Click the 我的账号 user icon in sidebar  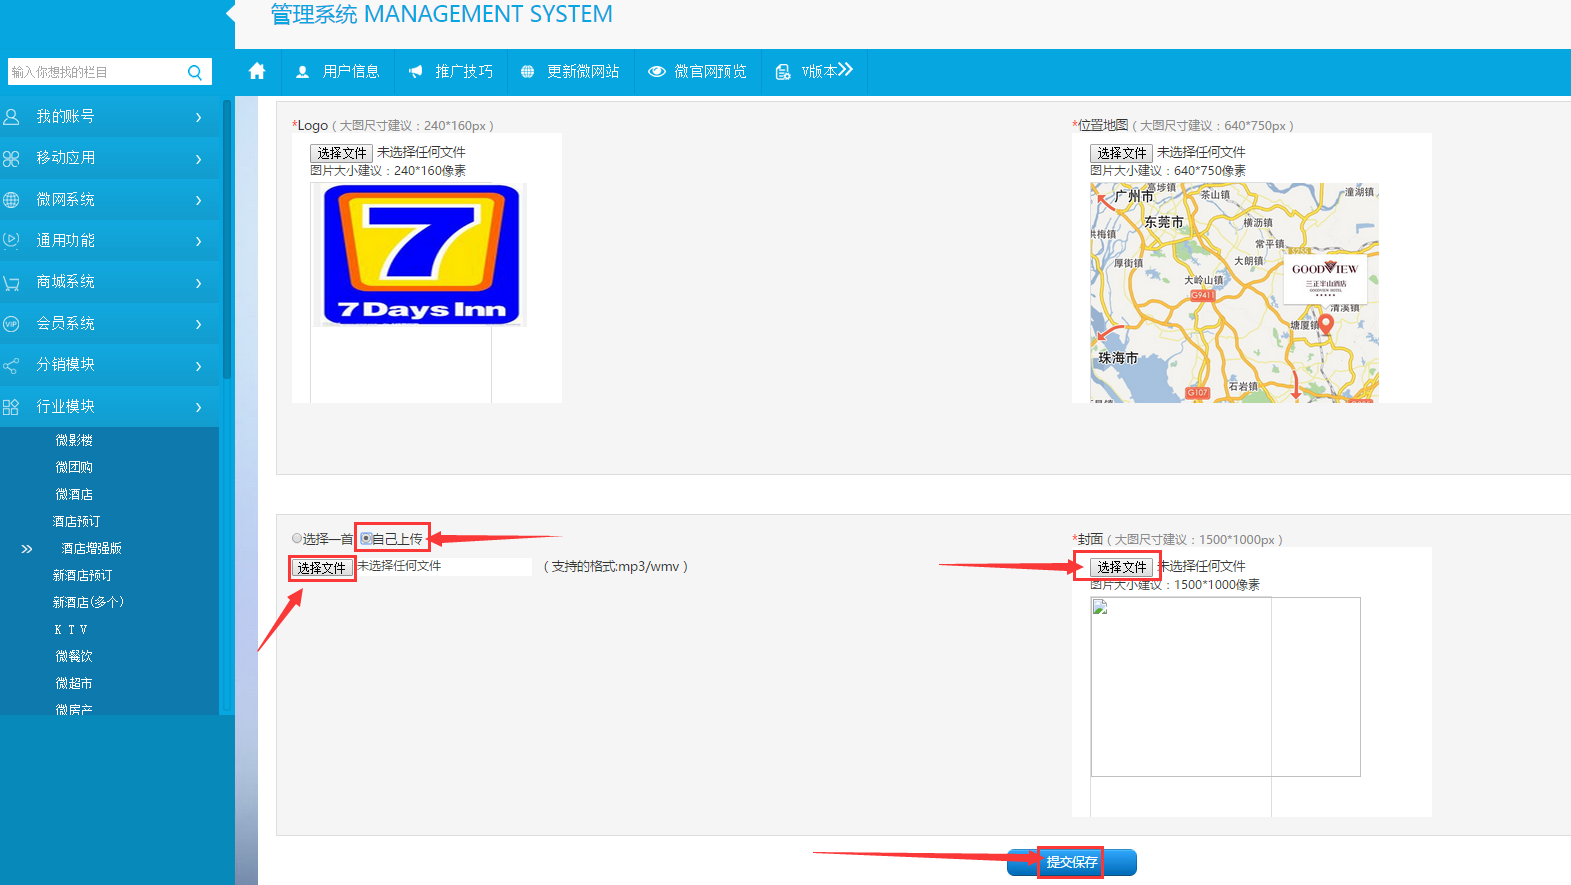point(12,117)
